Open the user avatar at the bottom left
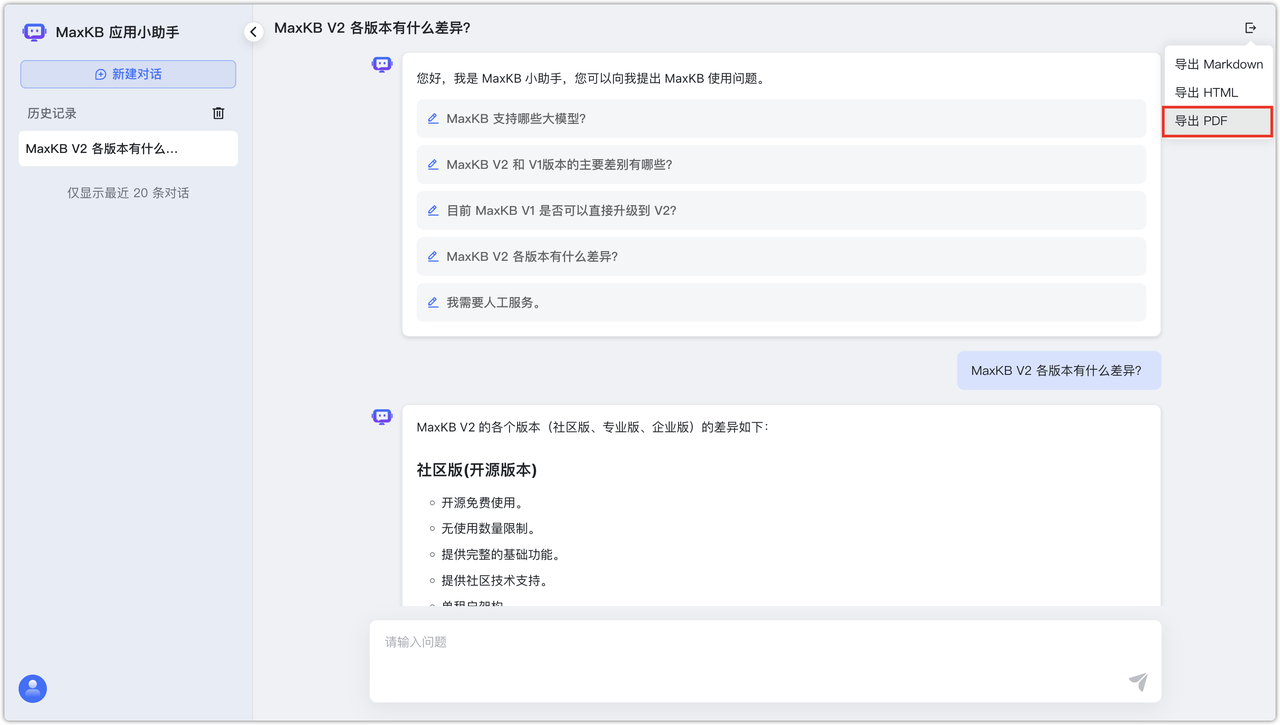This screenshot has height=725, width=1280. pyautogui.click(x=33, y=688)
